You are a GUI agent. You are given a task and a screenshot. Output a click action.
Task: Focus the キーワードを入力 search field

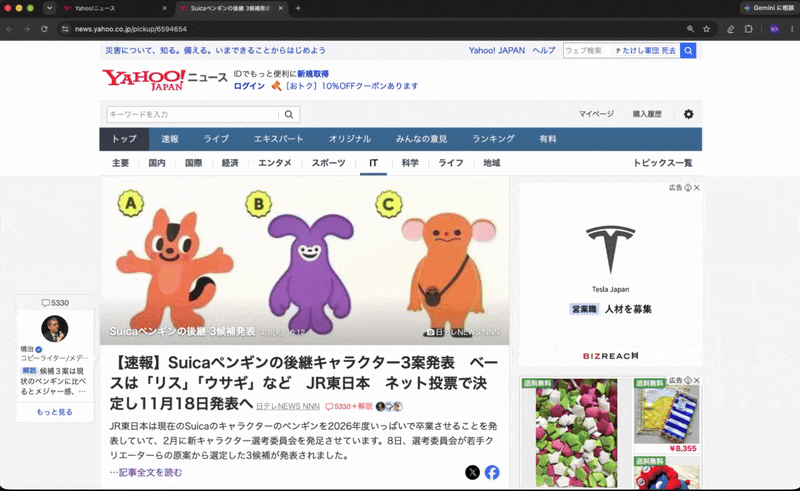[x=193, y=114]
